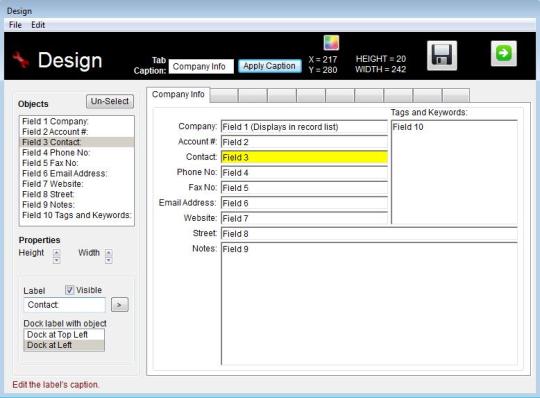Click the Field 10 Tags and Keywords area
This screenshot has width=540, height=398.
pyautogui.click(x=454, y=172)
